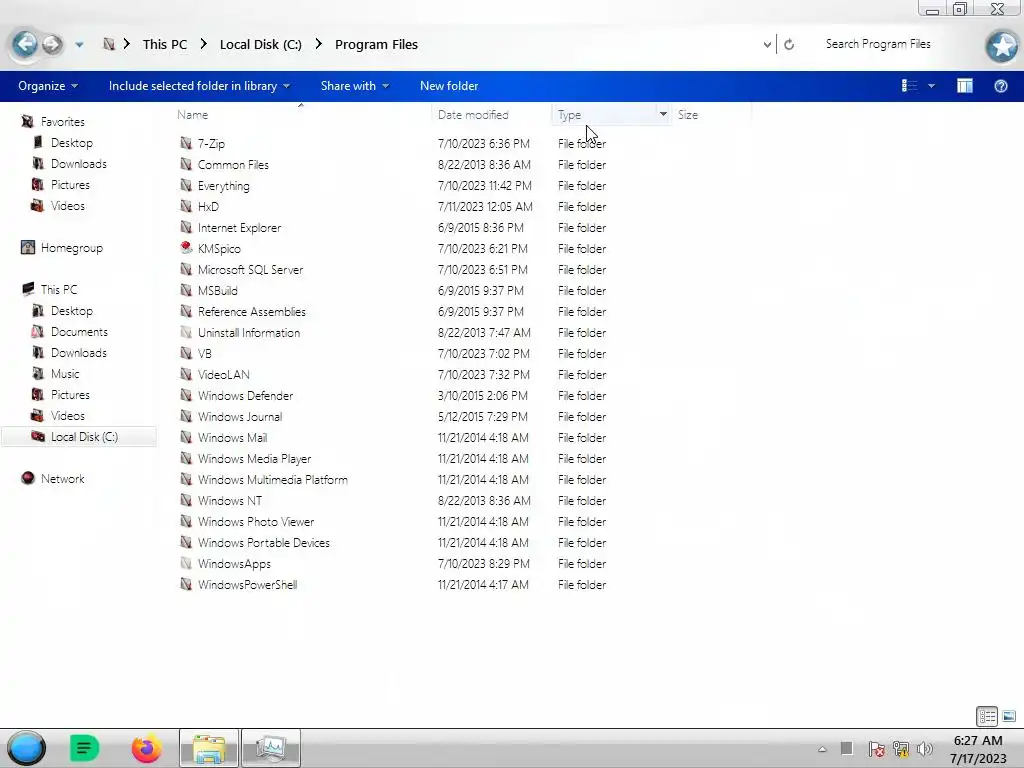
Task: Select the Windows Defender folder icon
Action: [x=186, y=395]
